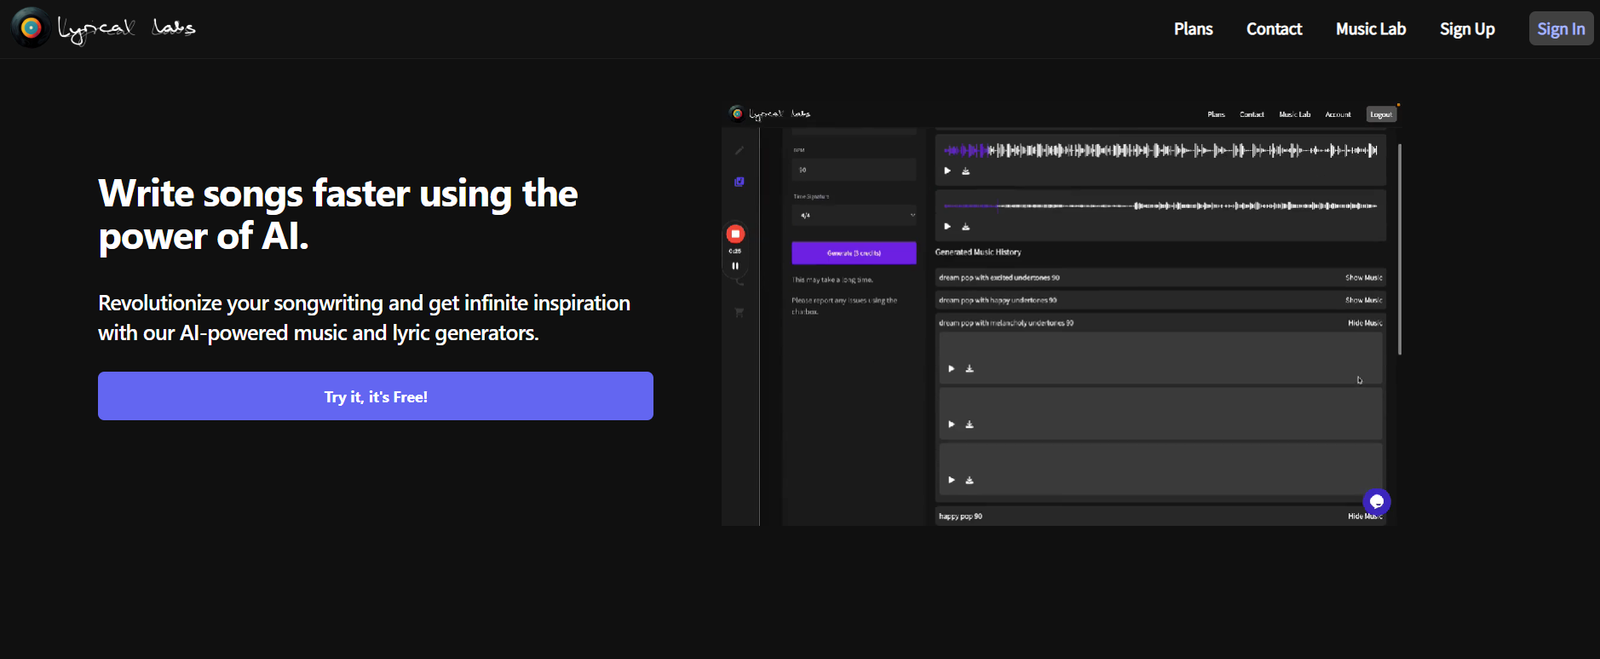Click the purple Generate button in the preview
The height and width of the screenshot is (659, 1600).
click(853, 253)
